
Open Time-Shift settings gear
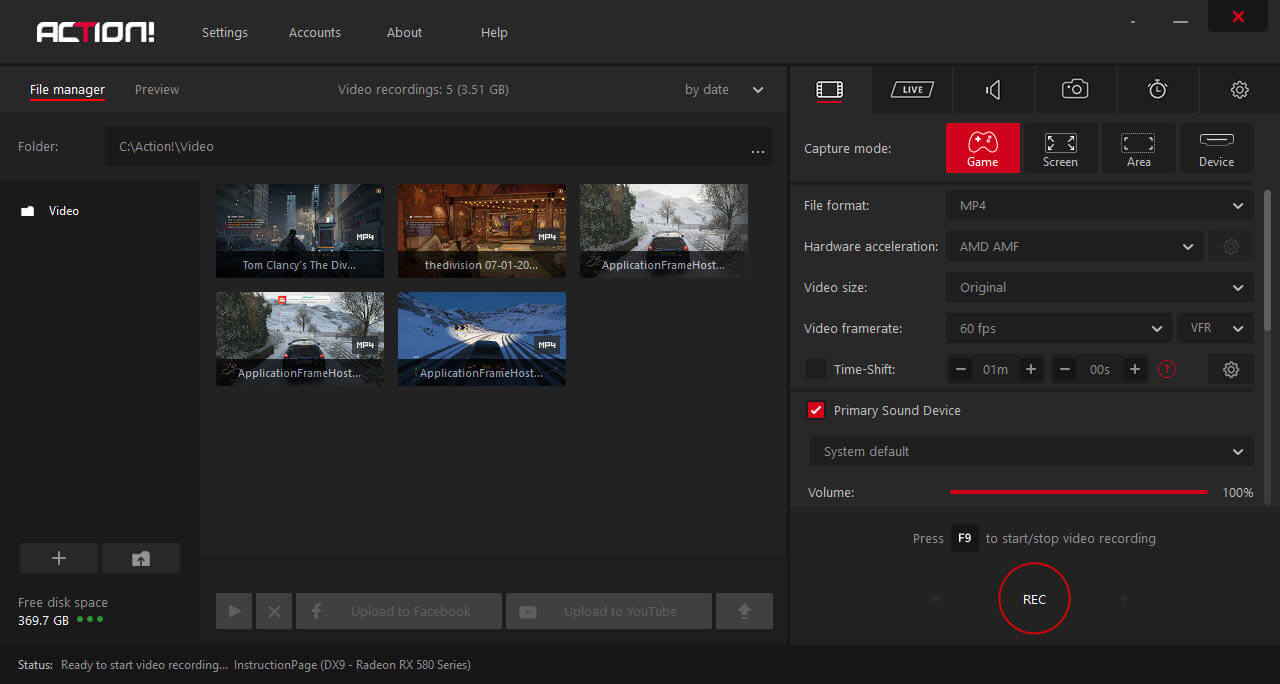click(x=1231, y=370)
